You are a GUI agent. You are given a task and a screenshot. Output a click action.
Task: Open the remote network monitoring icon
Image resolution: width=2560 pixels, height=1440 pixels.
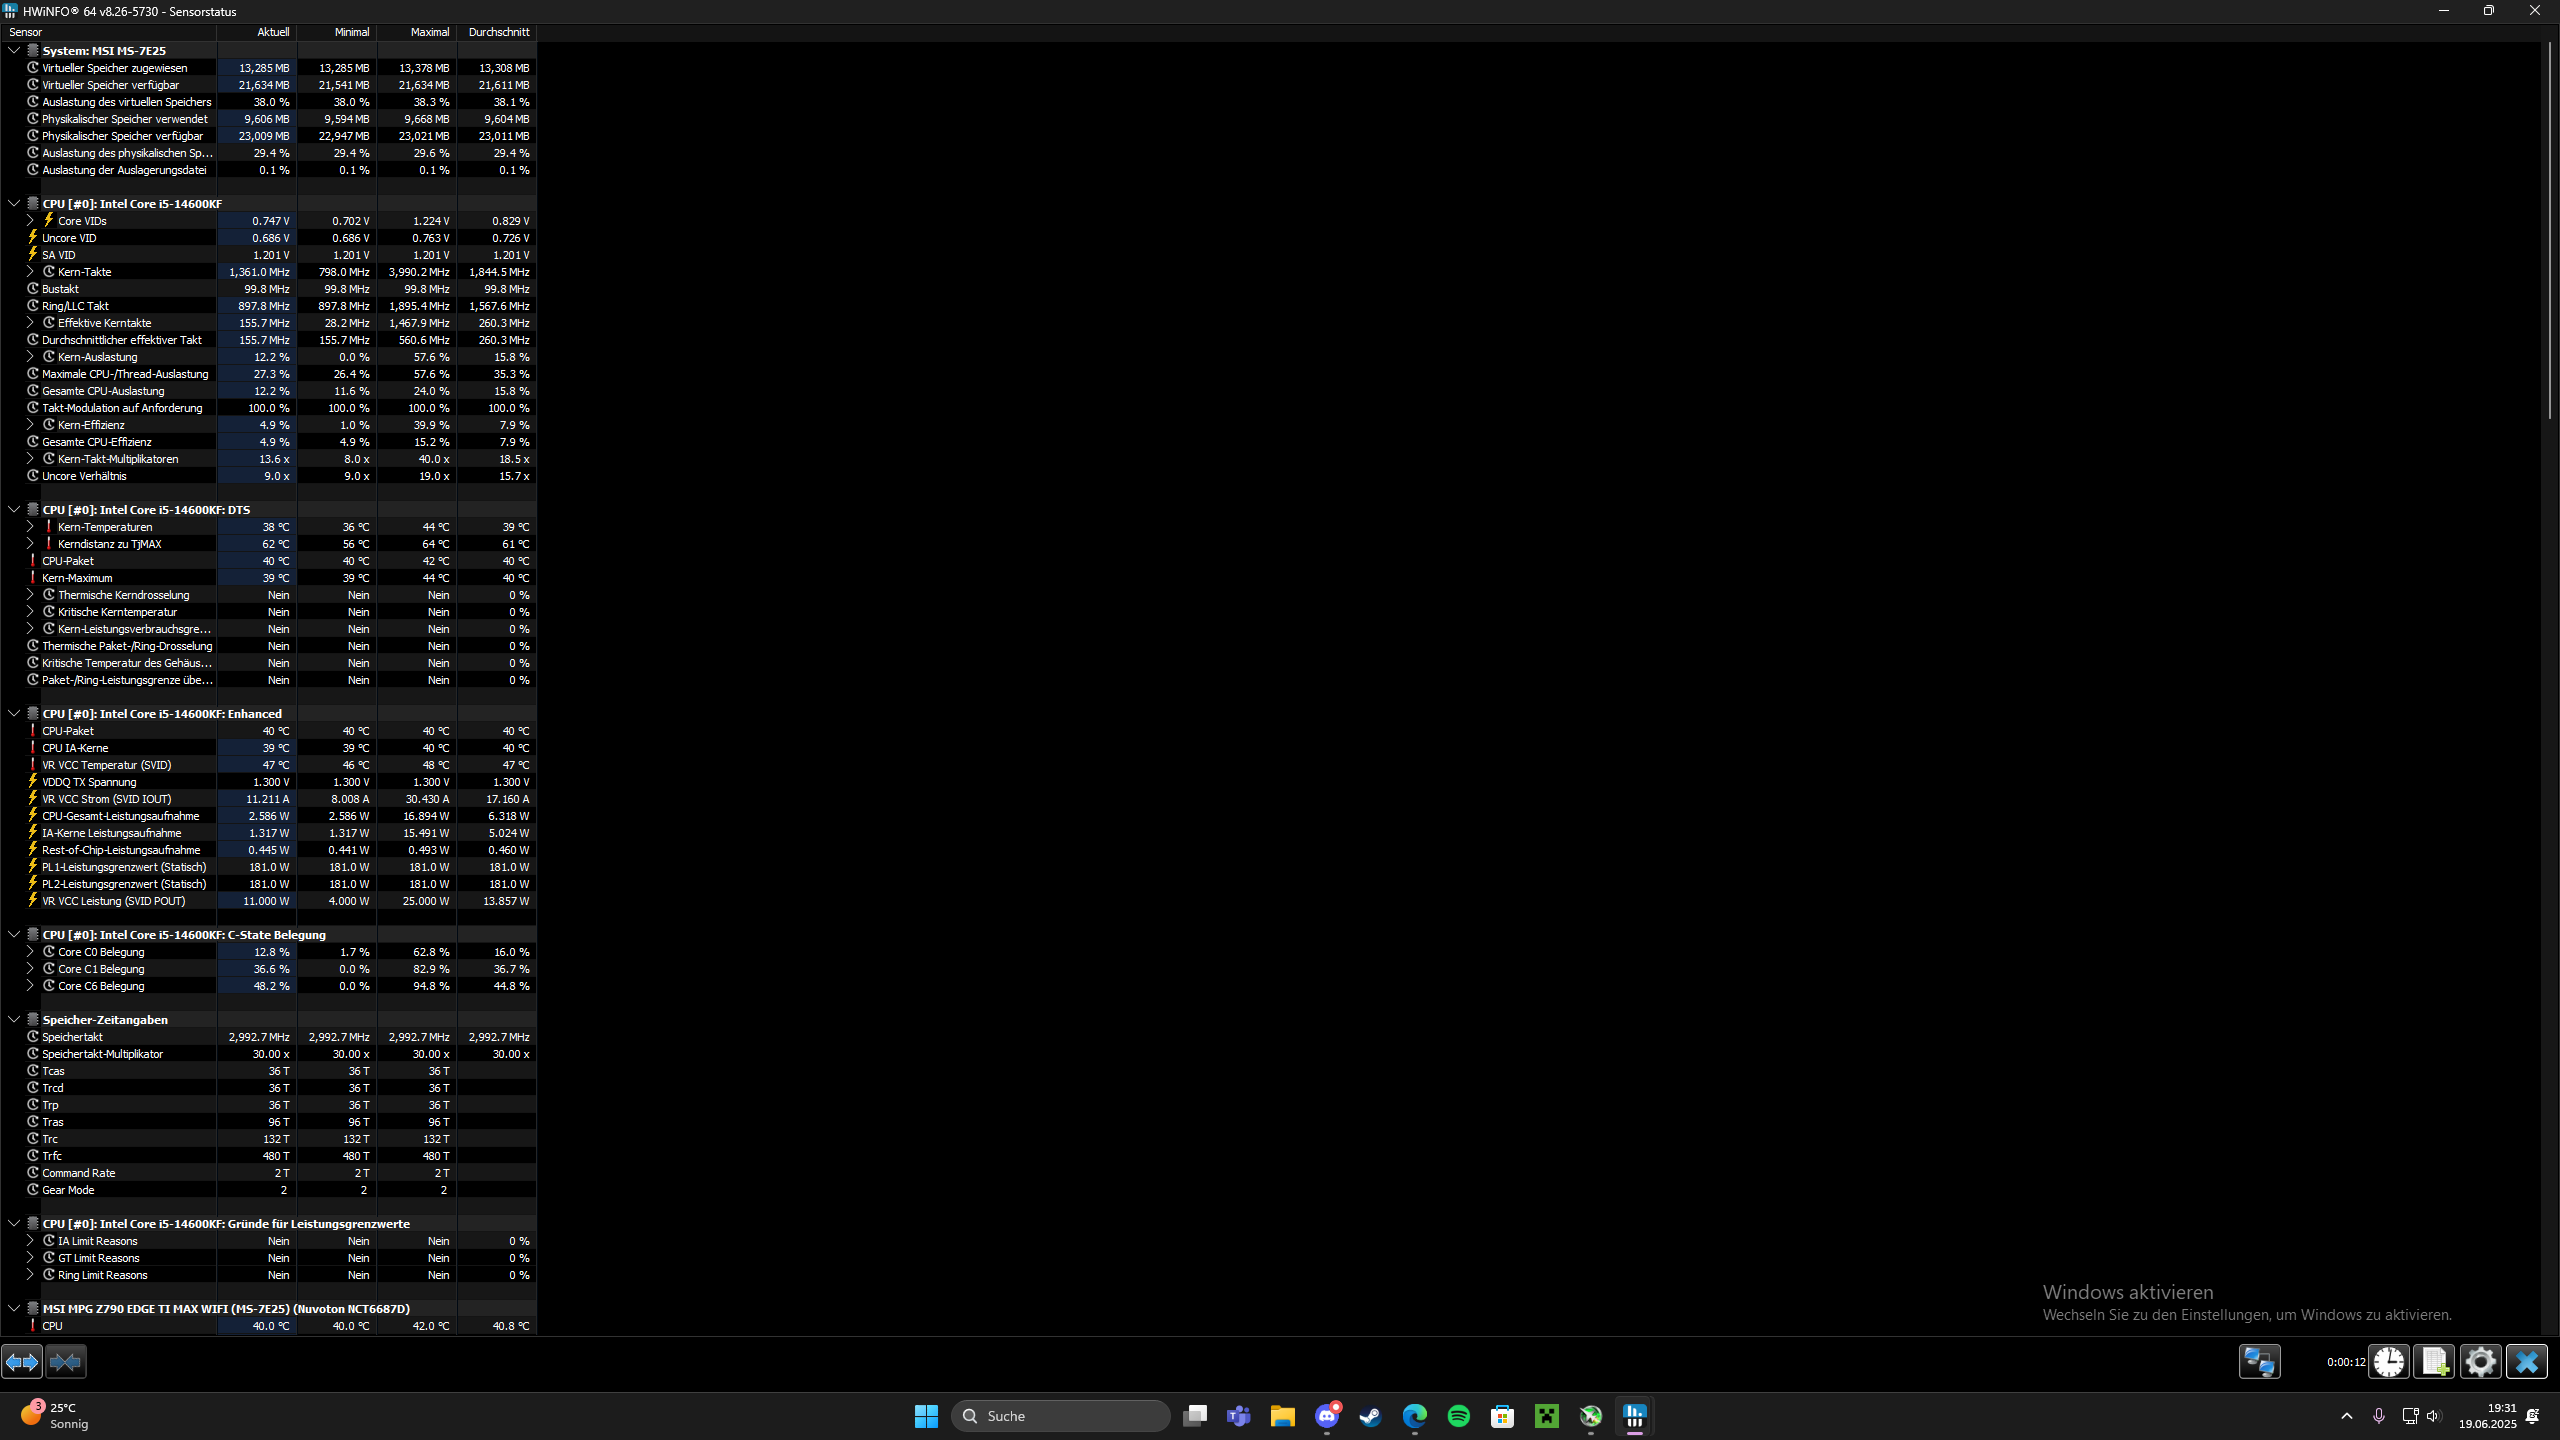[2259, 1361]
